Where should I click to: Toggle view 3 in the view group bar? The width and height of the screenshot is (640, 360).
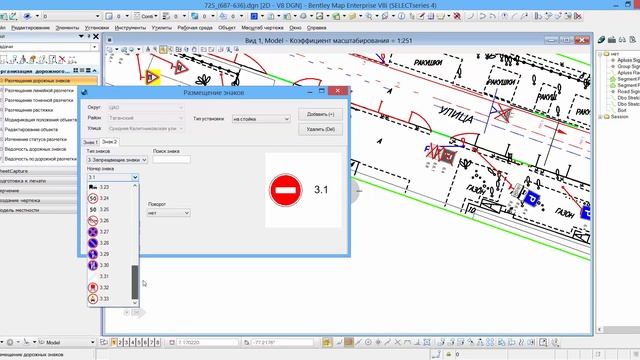click(x=127, y=342)
